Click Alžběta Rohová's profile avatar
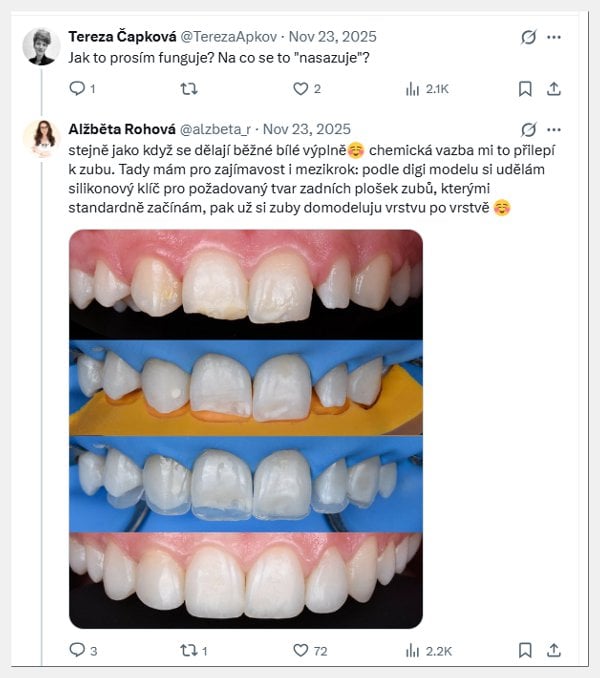The height and width of the screenshot is (678, 600). coord(42,138)
